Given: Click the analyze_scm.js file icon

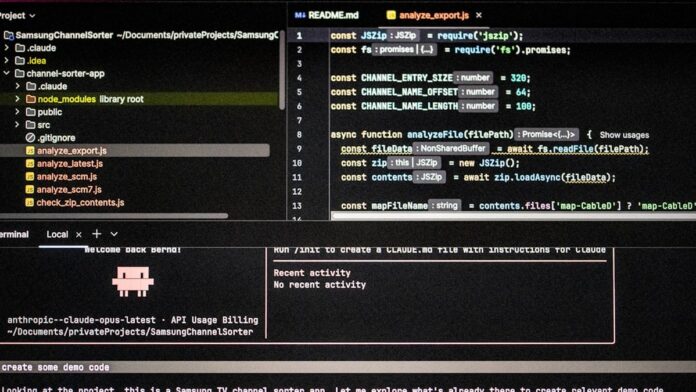Looking at the screenshot, I should pyautogui.click(x=30, y=176).
